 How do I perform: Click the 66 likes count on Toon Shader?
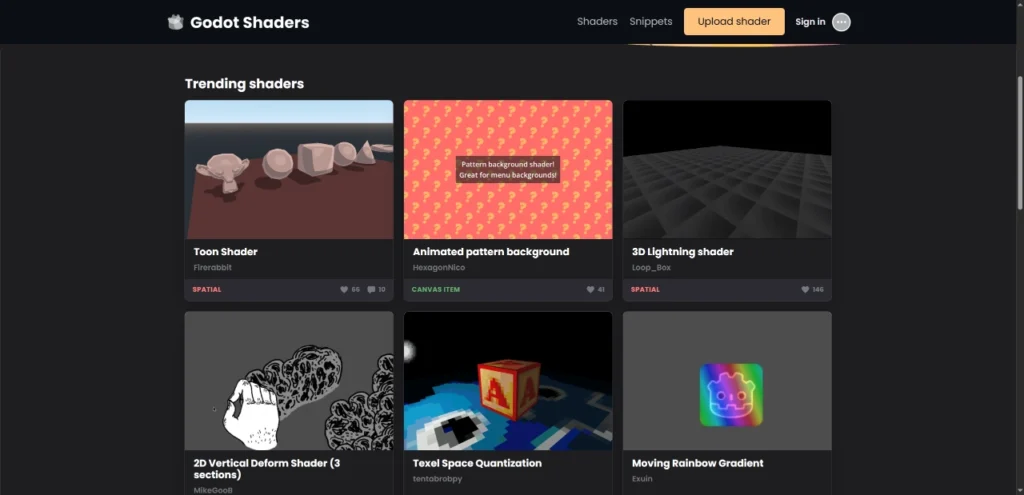click(356, 289)
